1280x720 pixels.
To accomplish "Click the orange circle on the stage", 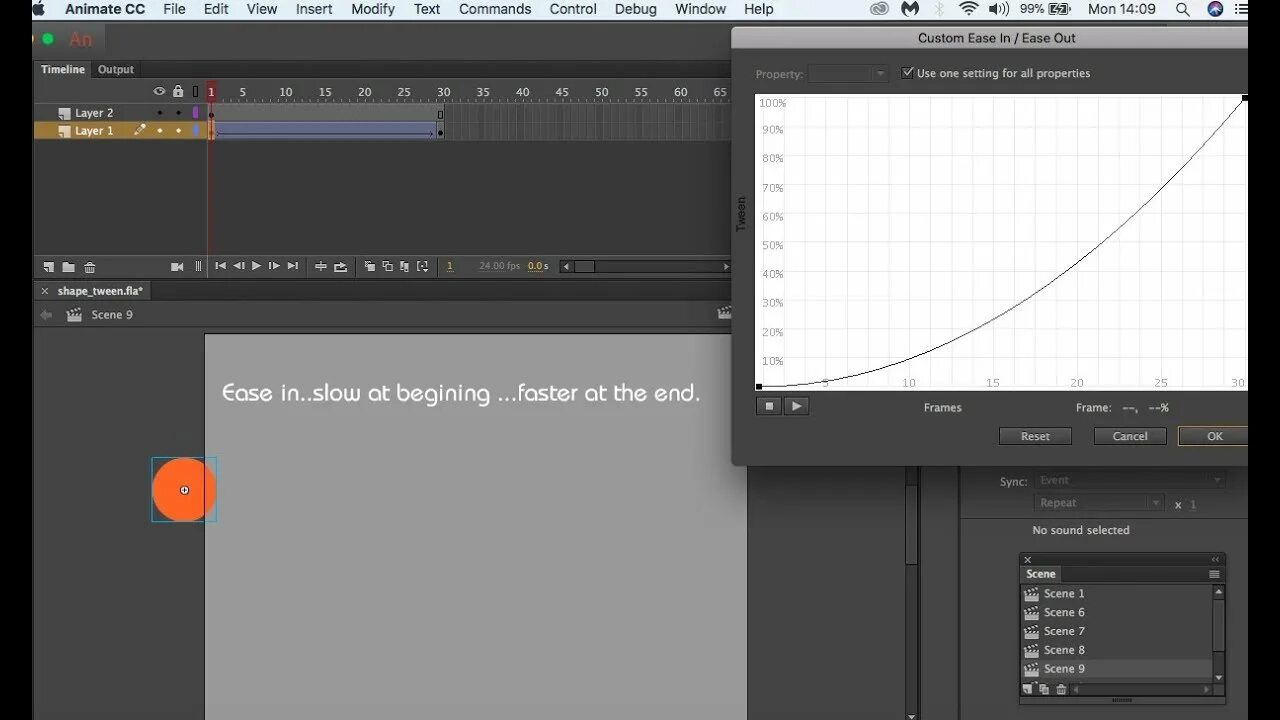I will [184, 490].
